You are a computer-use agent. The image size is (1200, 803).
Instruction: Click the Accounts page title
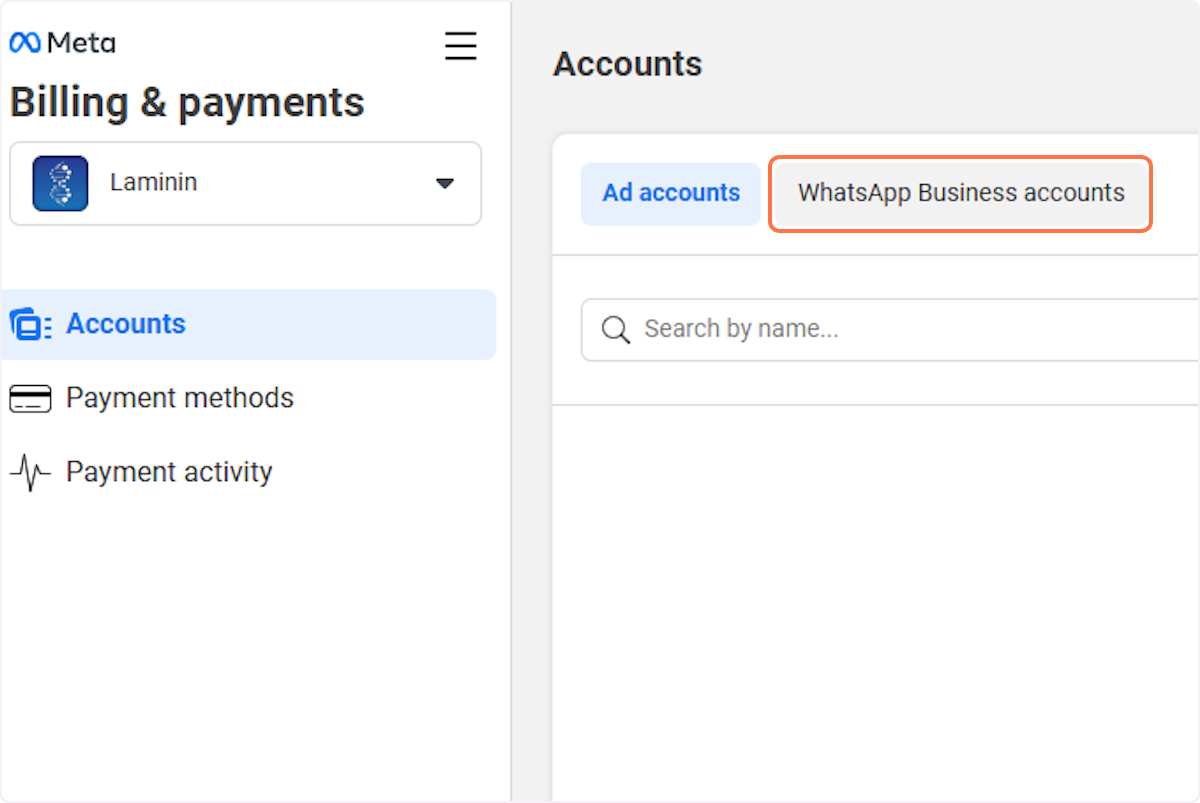point(628,64)
